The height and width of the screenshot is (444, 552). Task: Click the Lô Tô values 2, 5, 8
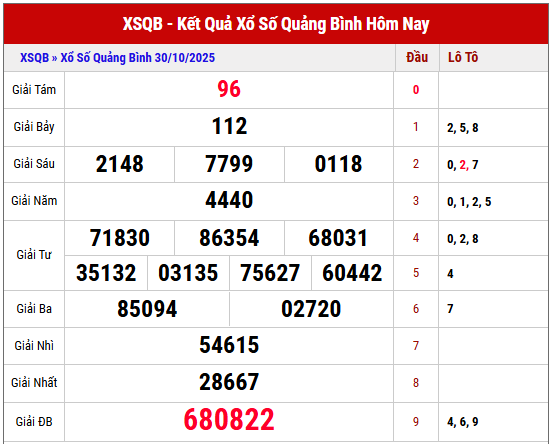click(463, 128)
